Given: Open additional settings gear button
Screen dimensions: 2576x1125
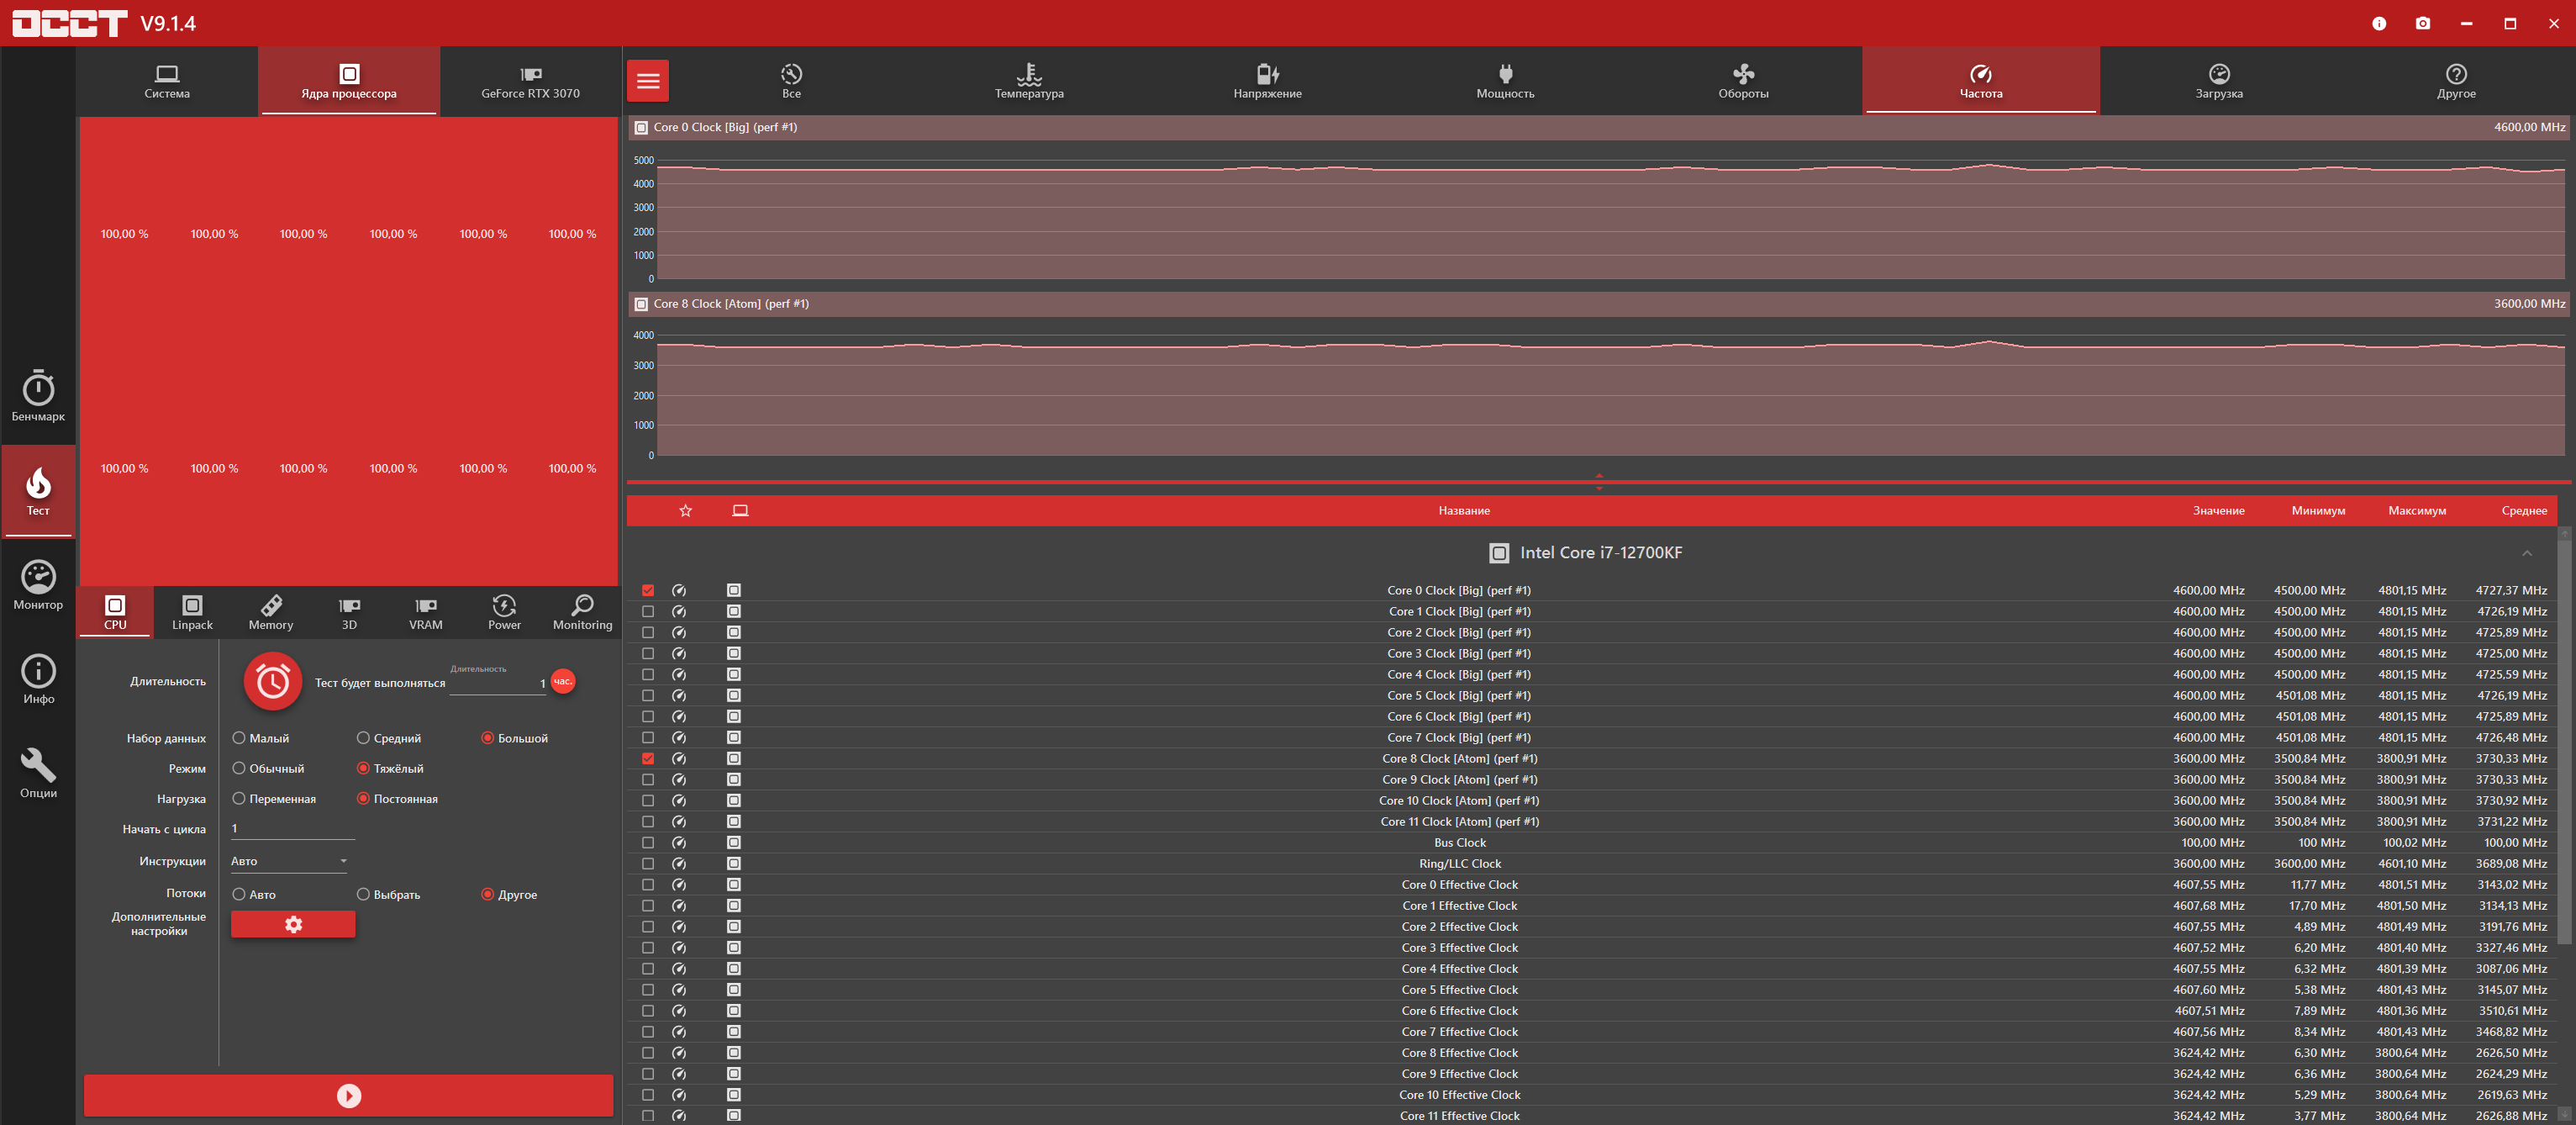Looking at the screenshot, I should coord(293,924).
